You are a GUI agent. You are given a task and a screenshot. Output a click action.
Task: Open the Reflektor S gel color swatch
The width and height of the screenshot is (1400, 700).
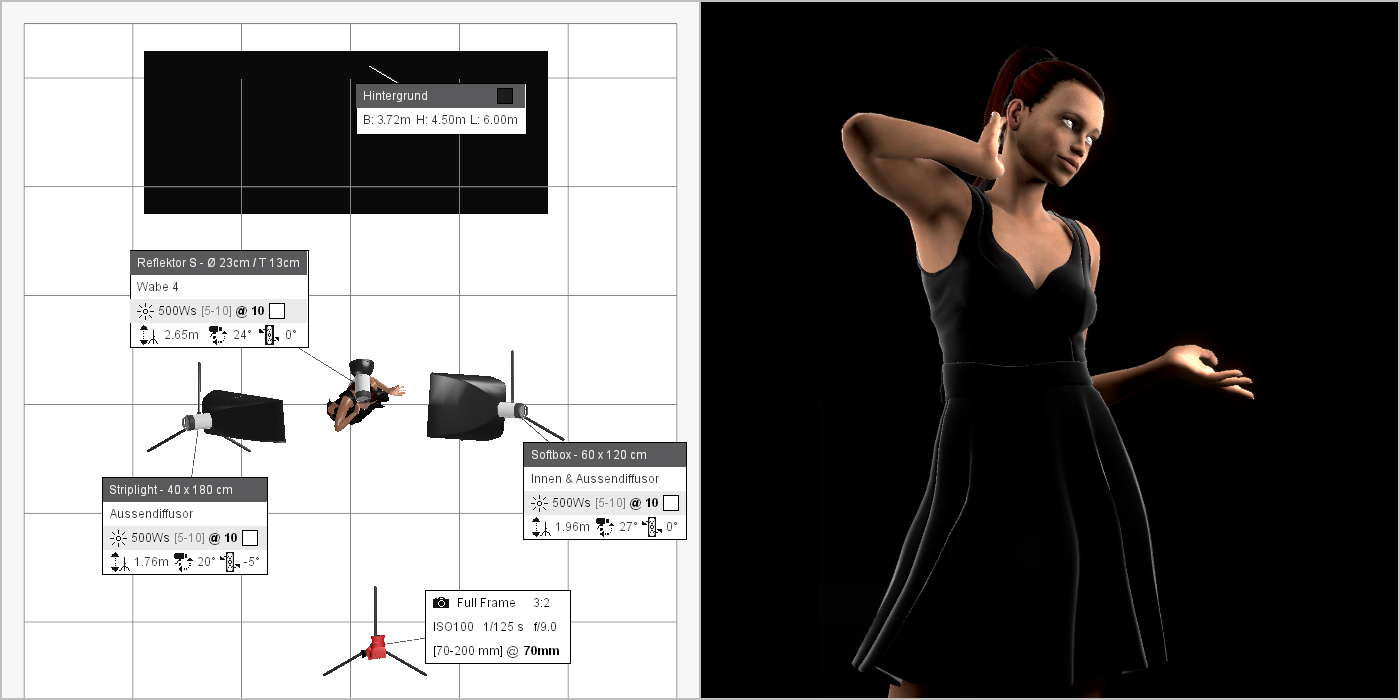(277, 311)
